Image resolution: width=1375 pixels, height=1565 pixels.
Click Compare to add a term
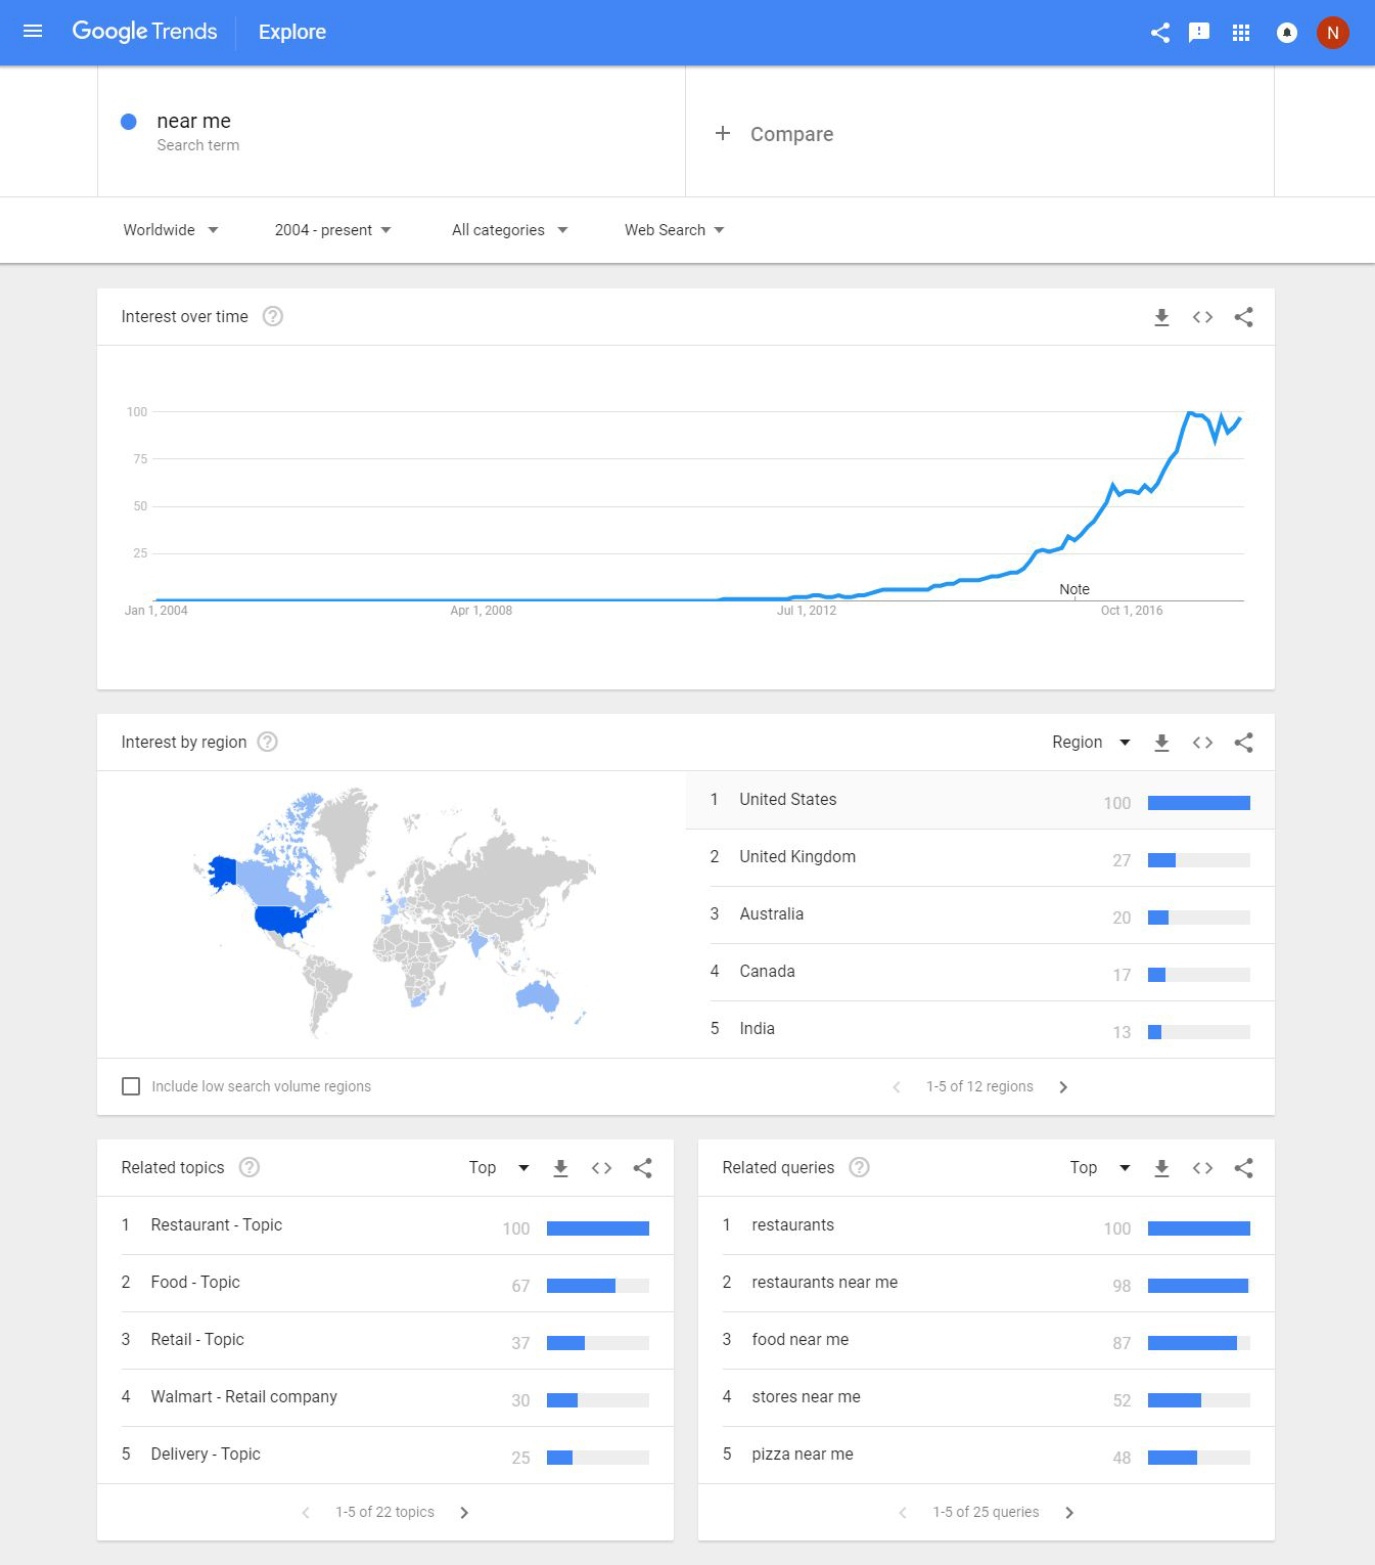click(x=774, y=134)
